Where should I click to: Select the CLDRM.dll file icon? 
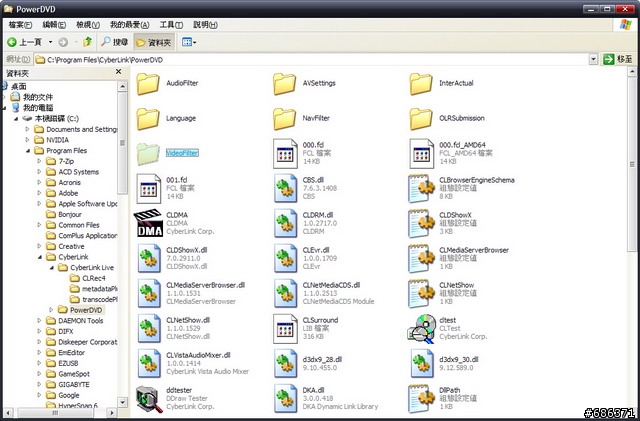(285, 223)
